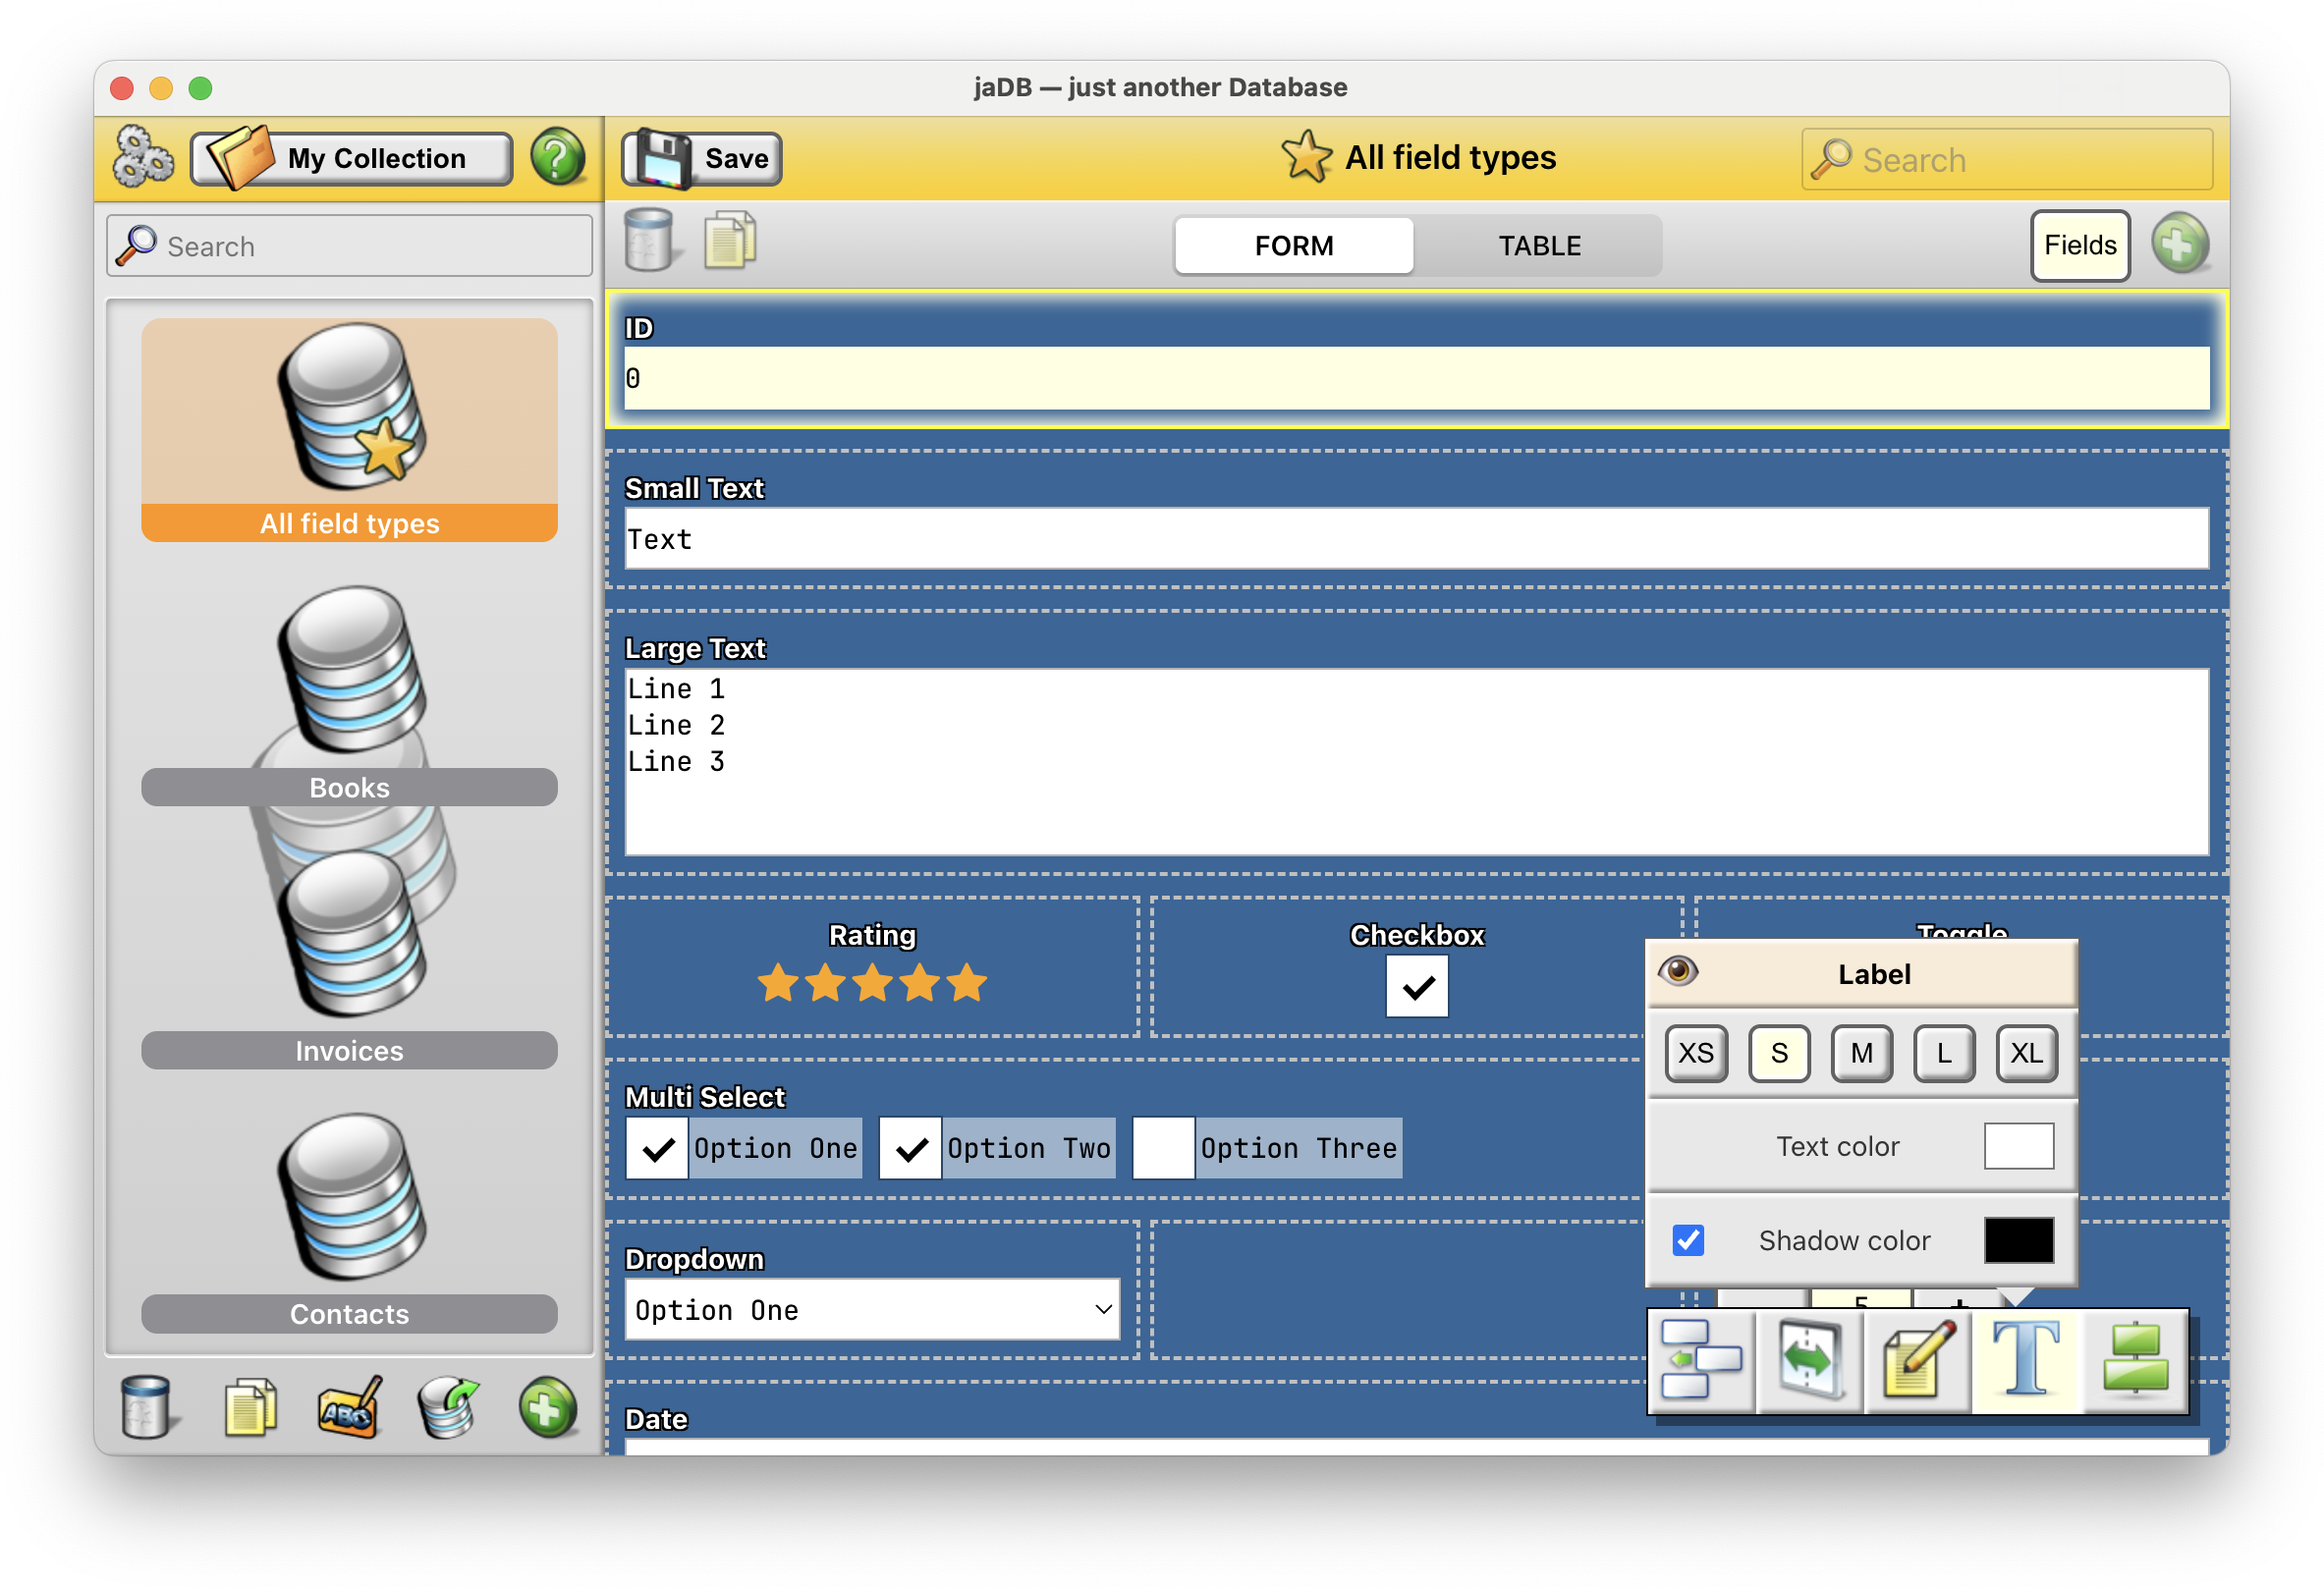Click rename database ABC icon
Image resolution: width=2324 pixels, height=1587 pixels.
pyautogui.click(x=348, y=1408)
